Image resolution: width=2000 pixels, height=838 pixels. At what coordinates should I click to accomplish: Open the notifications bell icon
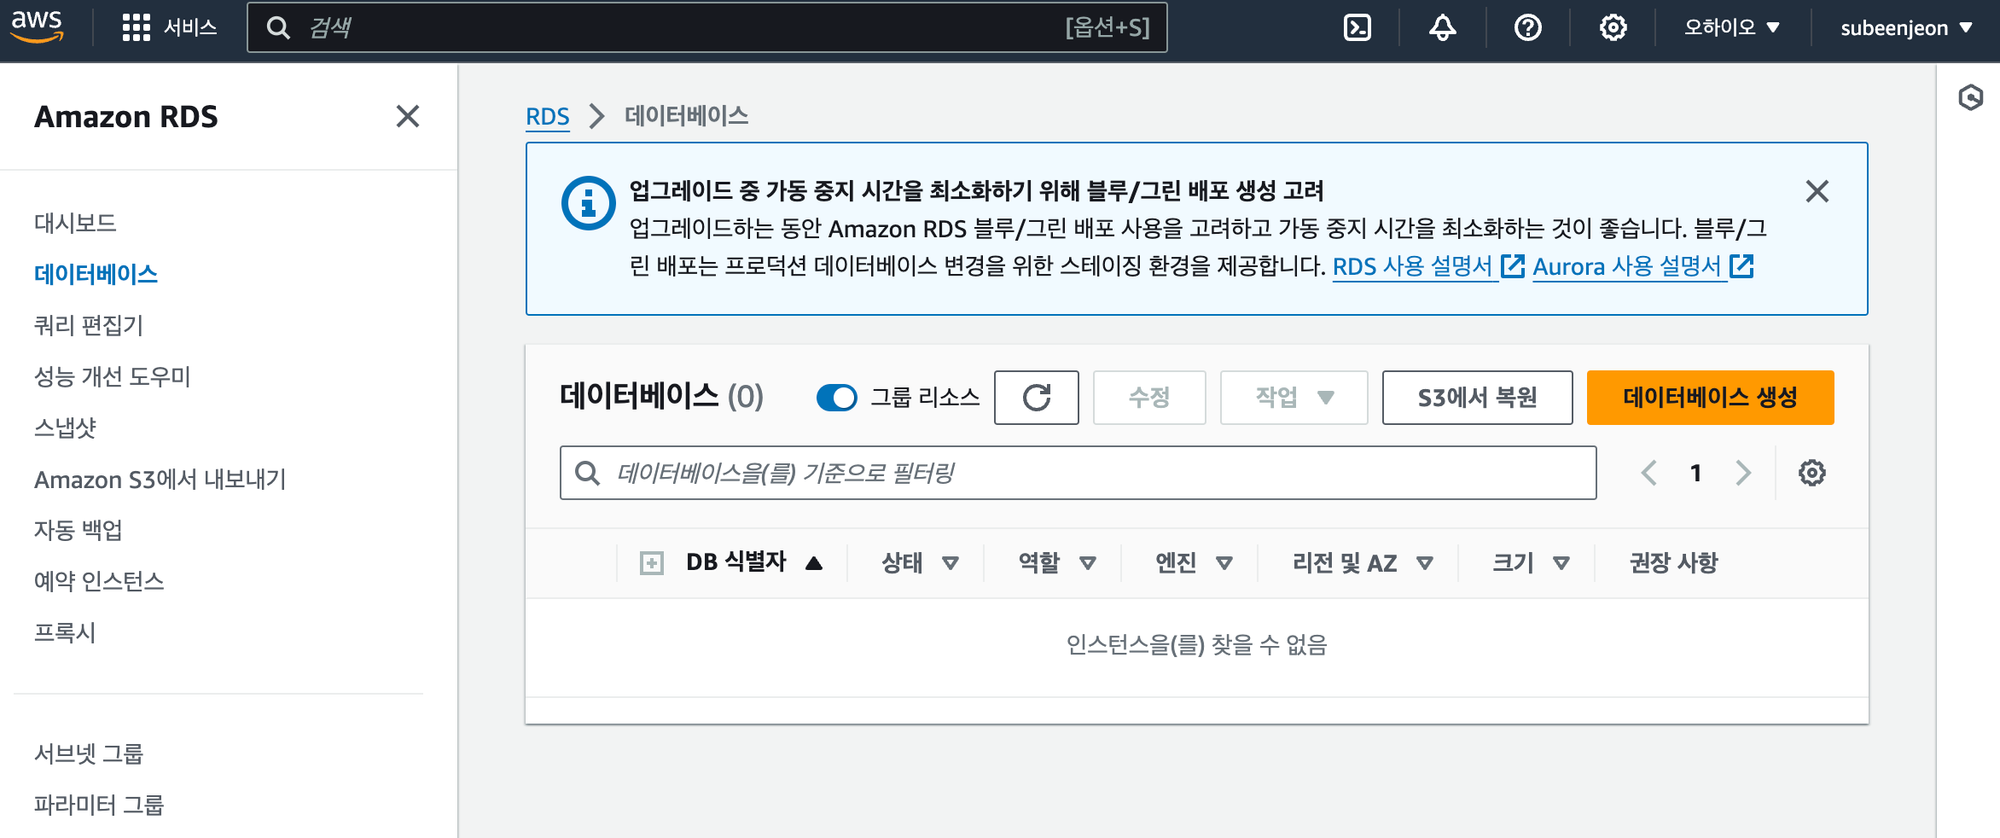tap(1442, 27)
